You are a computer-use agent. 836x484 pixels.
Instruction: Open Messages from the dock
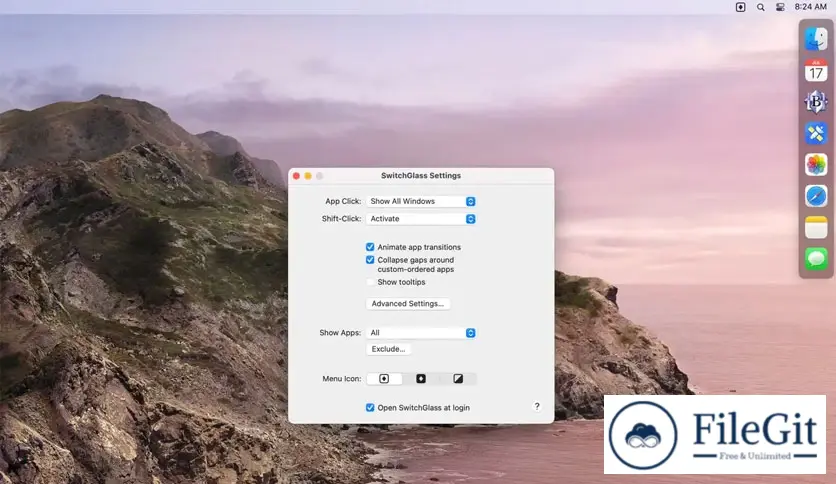pos(816,259)
